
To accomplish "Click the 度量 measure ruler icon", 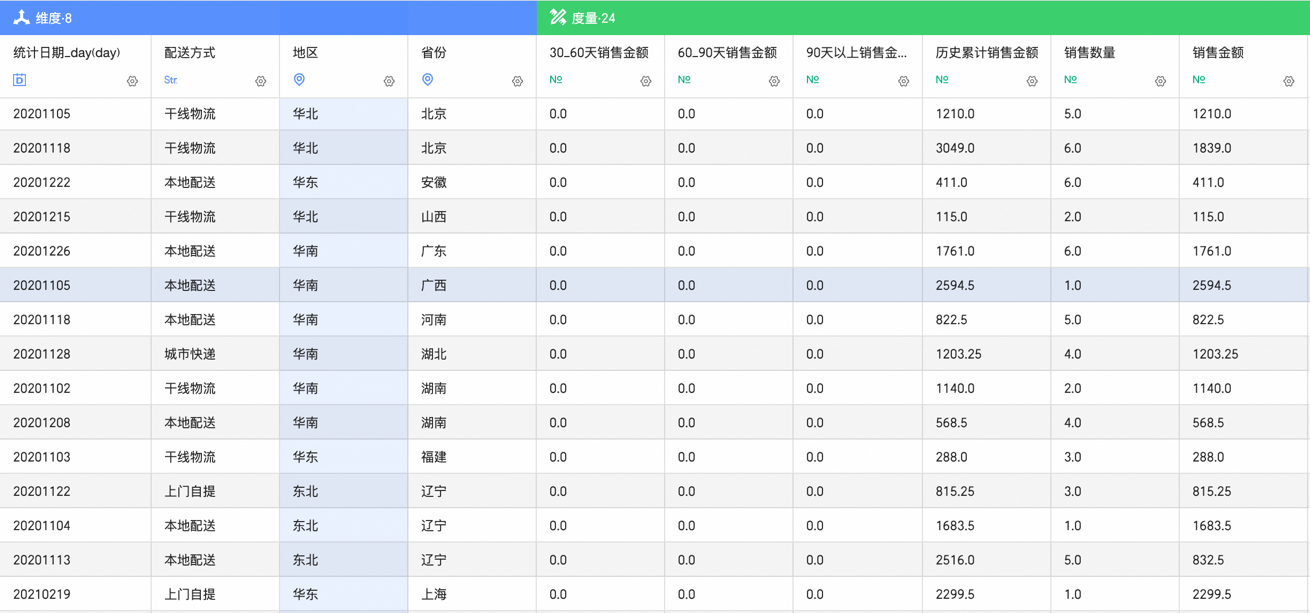I will click(558, 17).
